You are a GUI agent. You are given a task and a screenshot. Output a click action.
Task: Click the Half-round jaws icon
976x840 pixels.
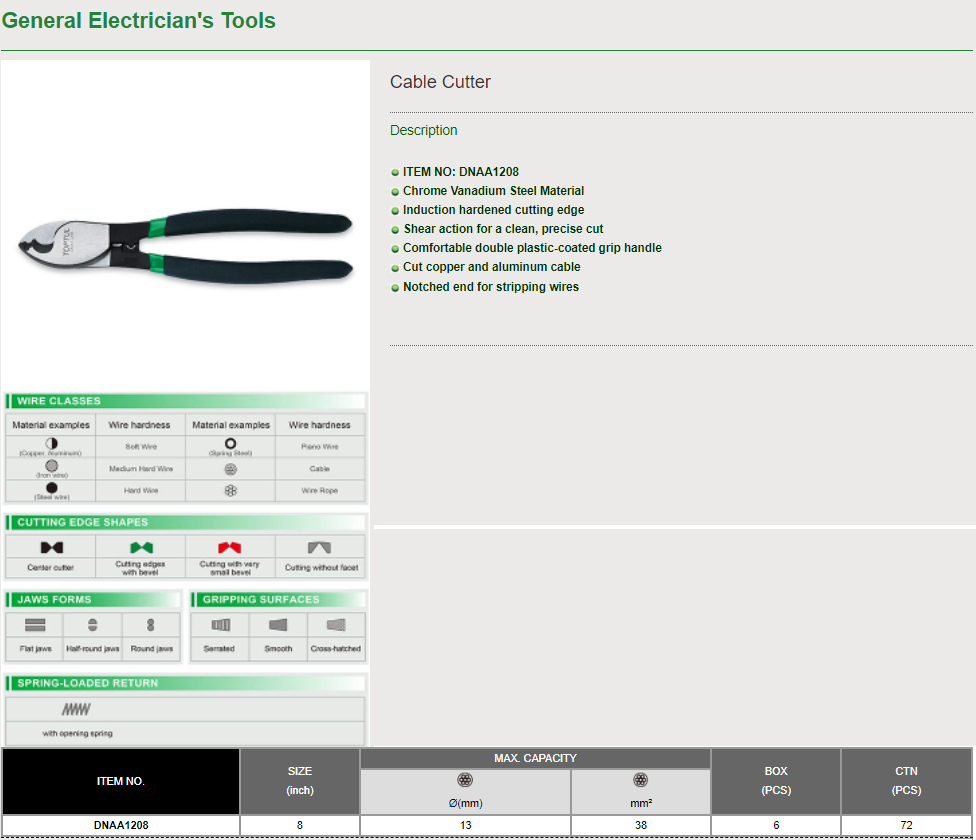coord(92,625)
